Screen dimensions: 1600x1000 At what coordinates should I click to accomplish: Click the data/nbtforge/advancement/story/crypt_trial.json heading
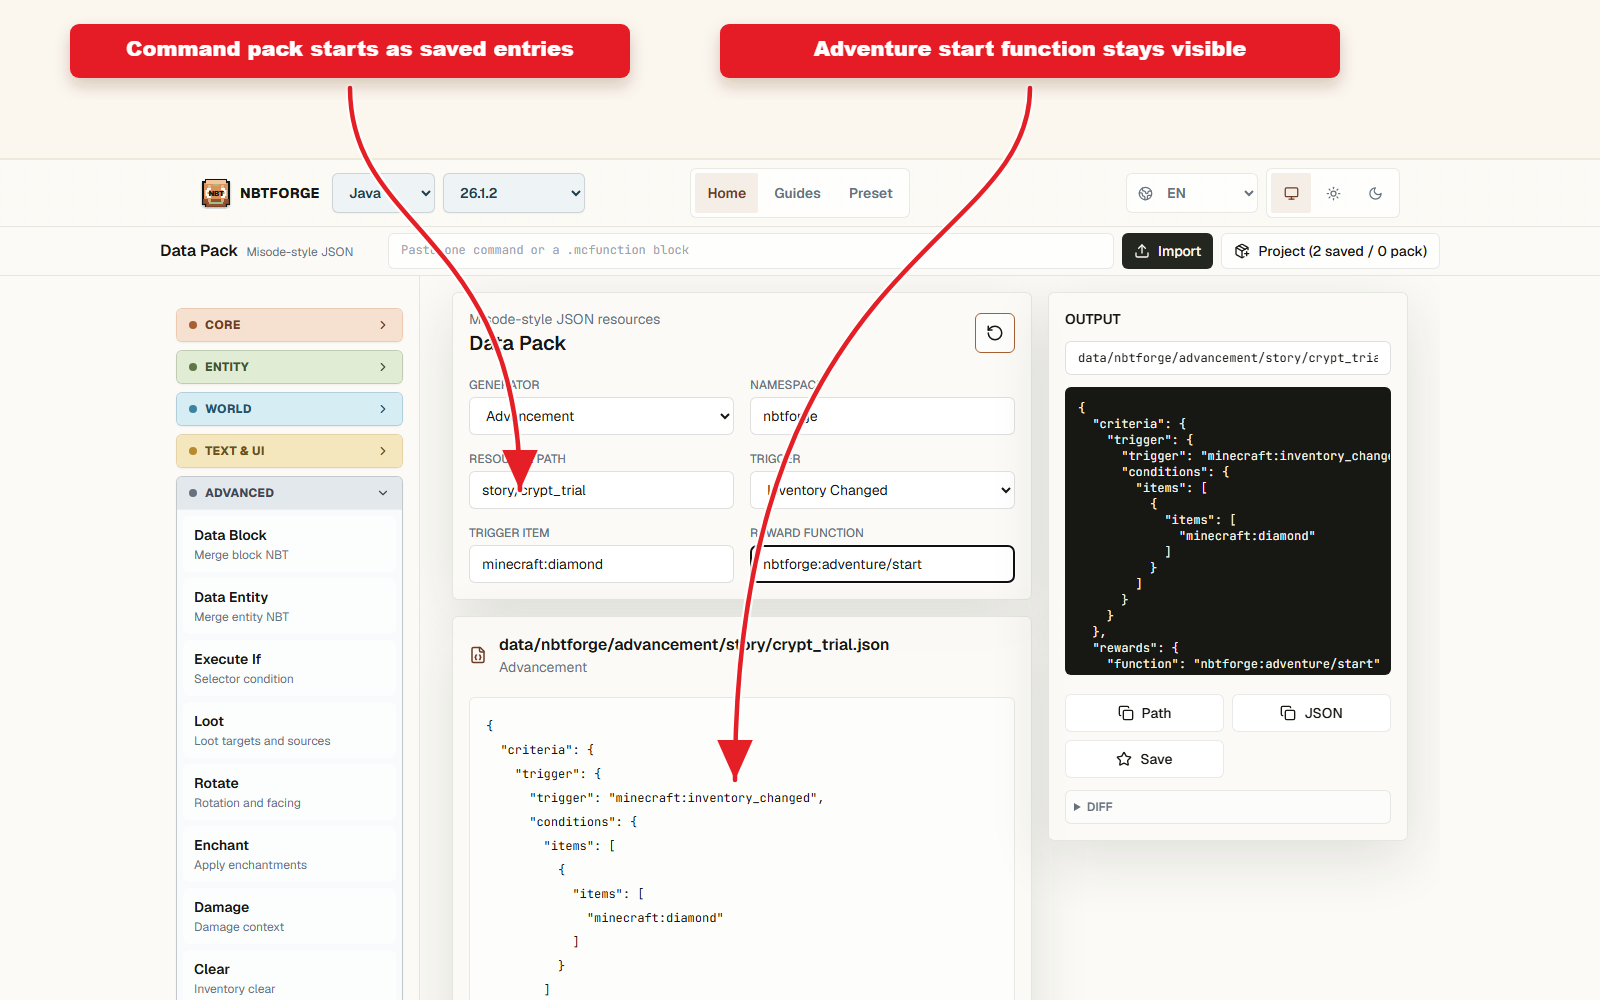(x=694, y=645)
